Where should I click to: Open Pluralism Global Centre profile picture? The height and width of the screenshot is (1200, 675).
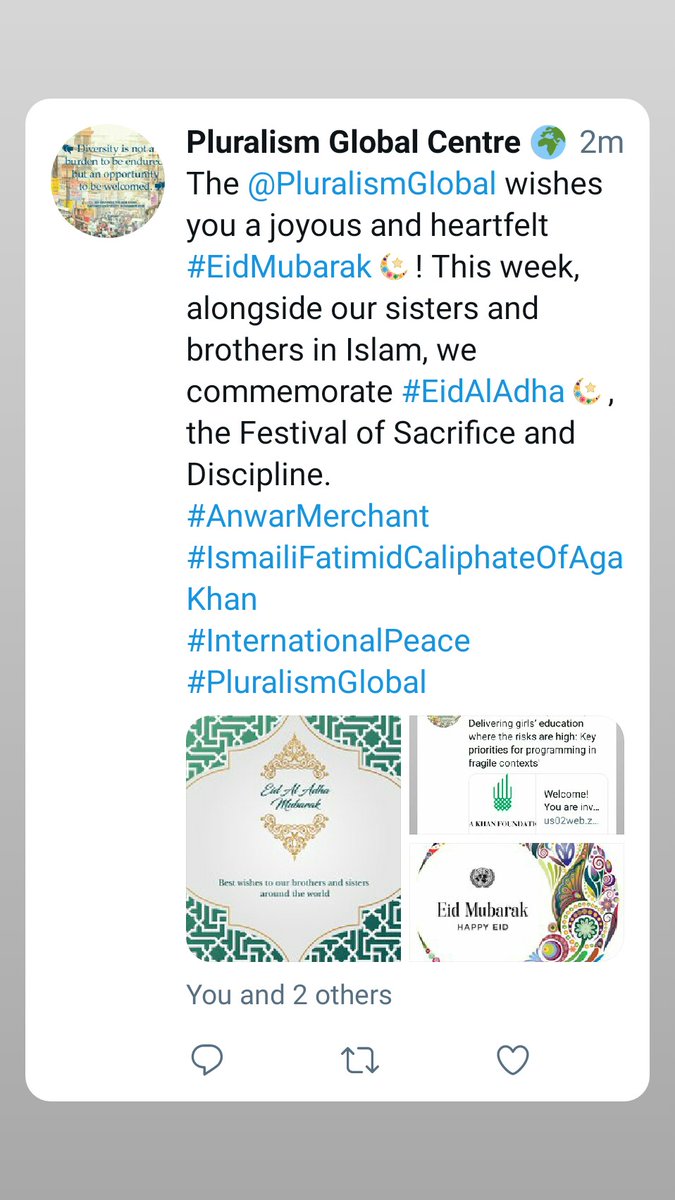(108, 181)
